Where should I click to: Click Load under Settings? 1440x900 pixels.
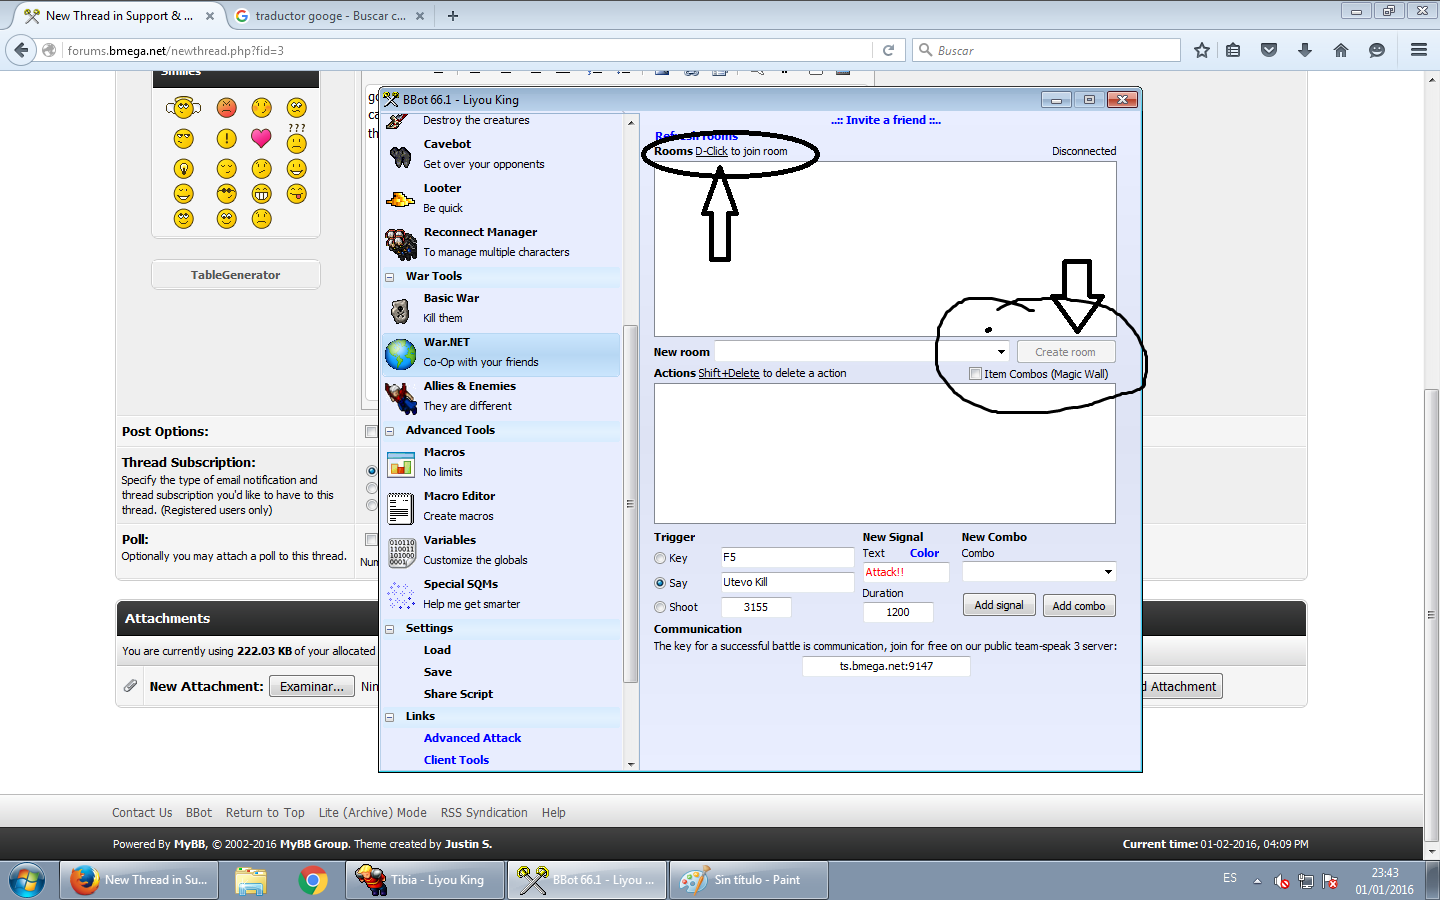pos(437,650)
